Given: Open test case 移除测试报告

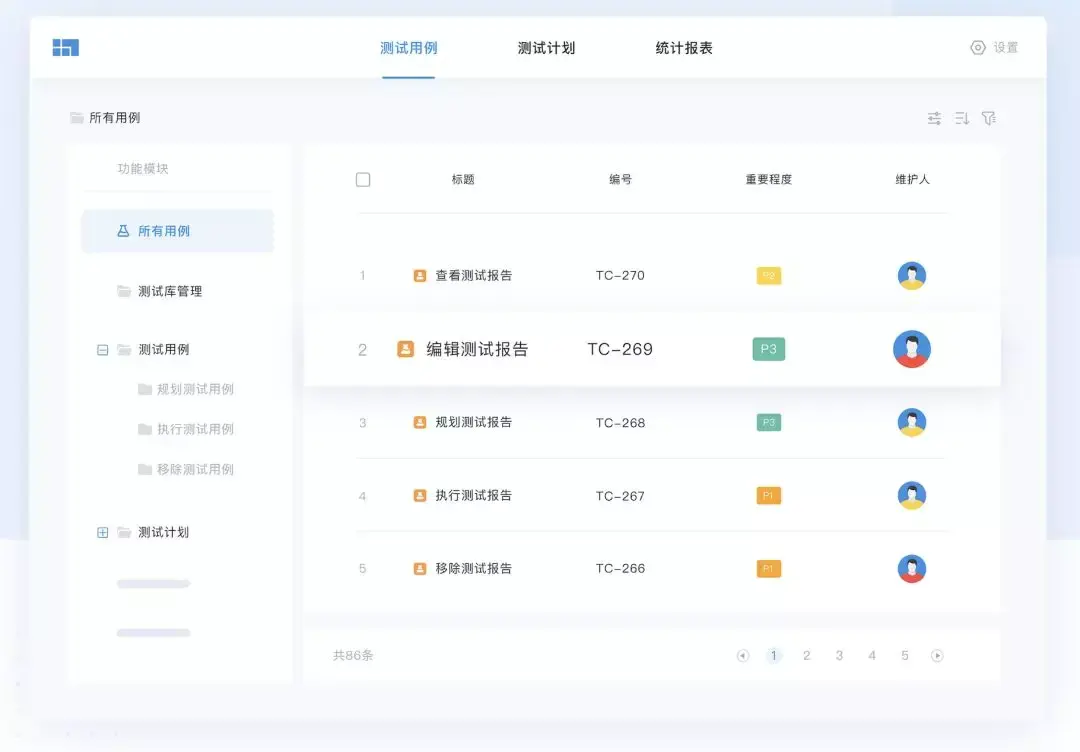Looking at the screenshot, I should click(474, 568).
